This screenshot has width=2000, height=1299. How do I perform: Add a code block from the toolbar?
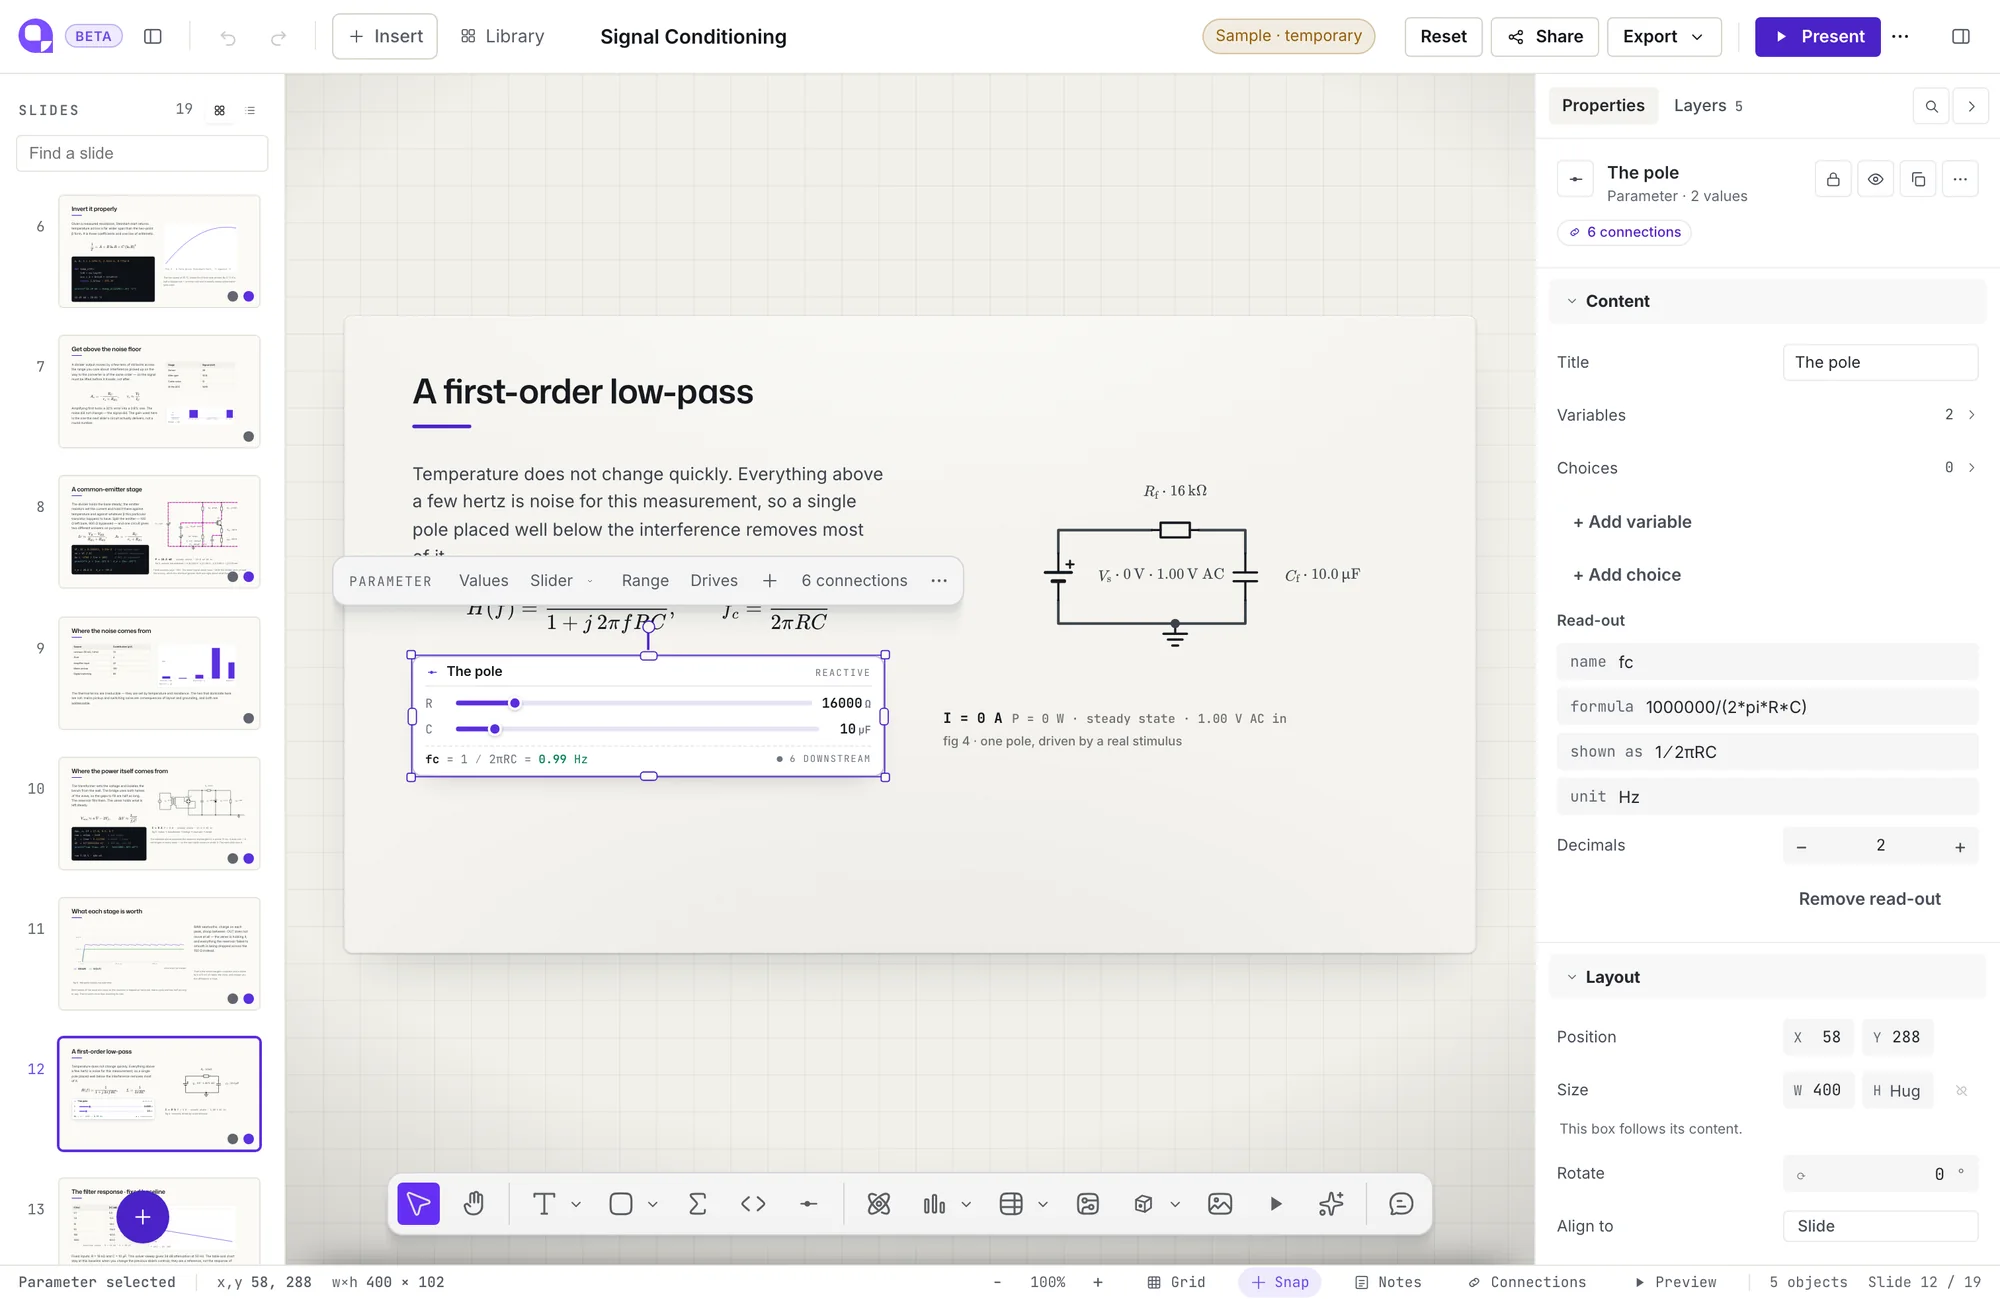pyautogui.click(x=753, y=1204)
